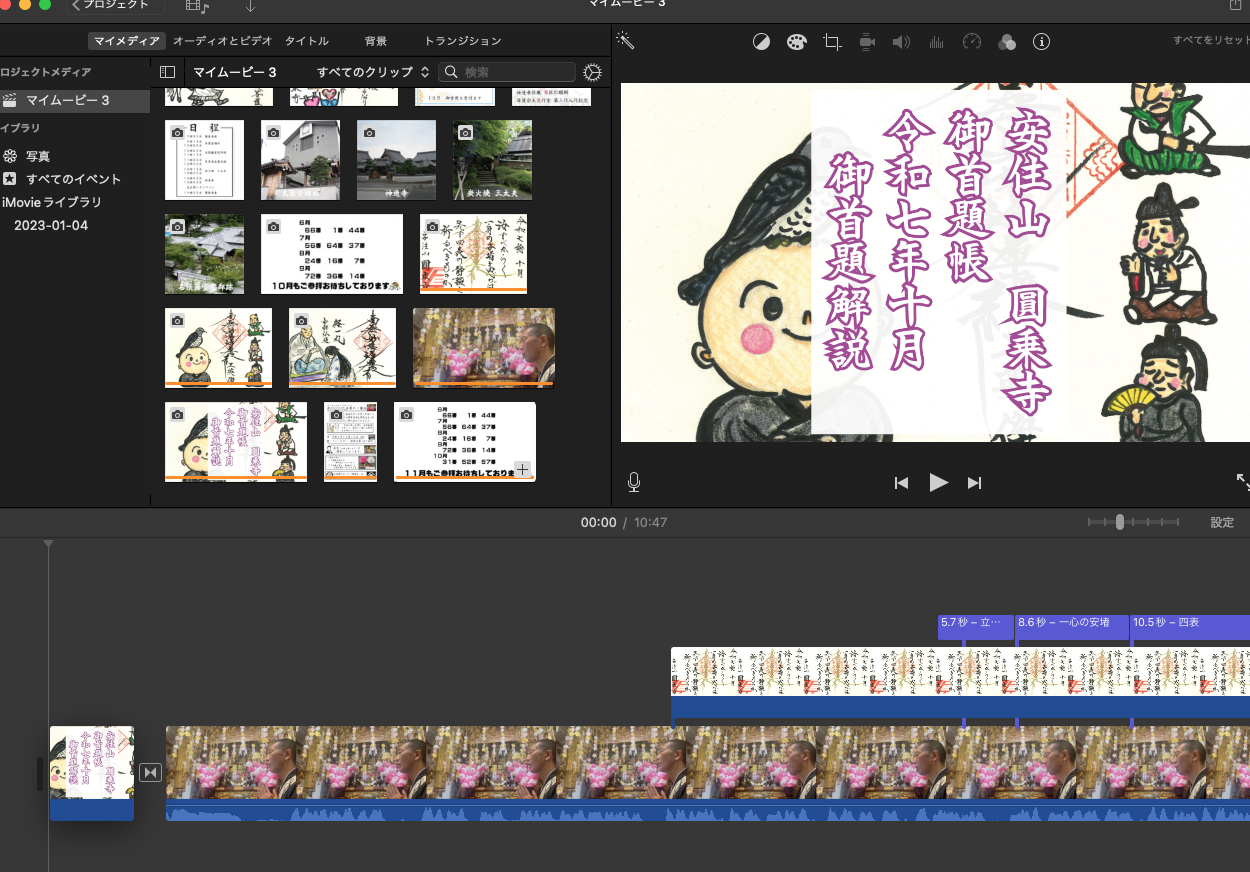Image resolution: width=1250 pixels, height=872 pixels.
Task: Open the speed (speedometer) tool
Action: pos(972,42)
